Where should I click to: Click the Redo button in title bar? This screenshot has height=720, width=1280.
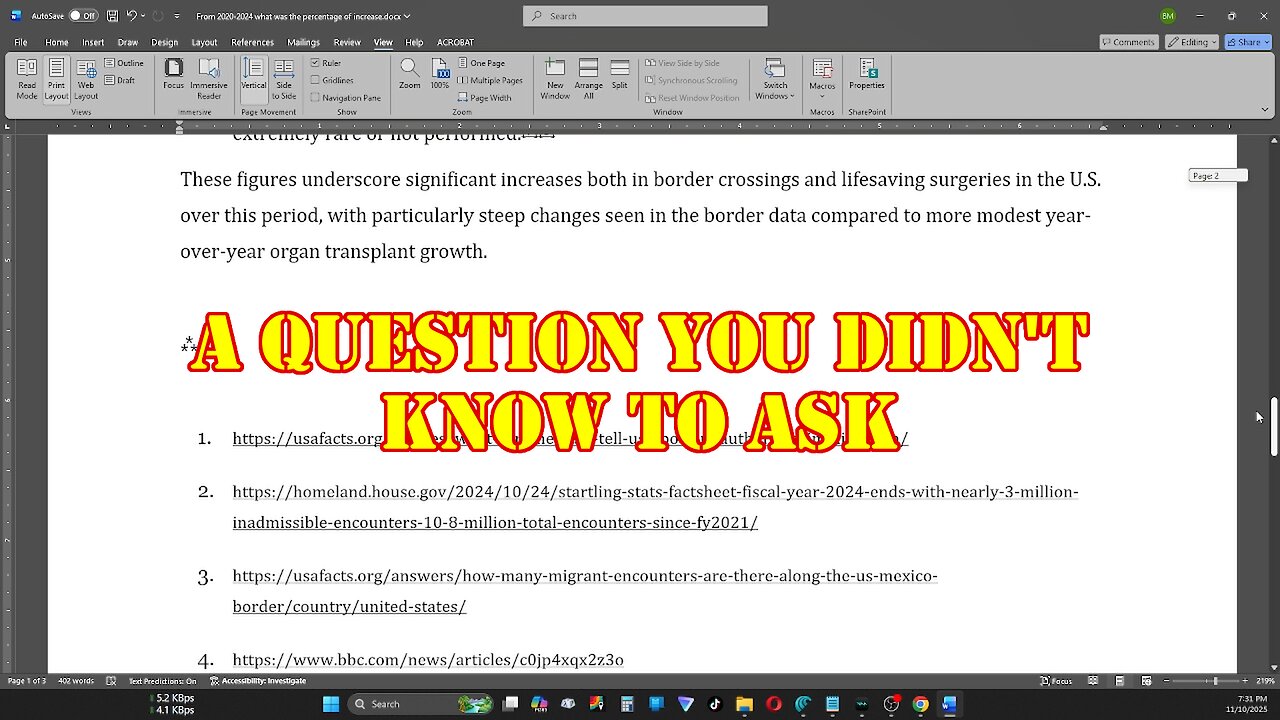point(158,16)
